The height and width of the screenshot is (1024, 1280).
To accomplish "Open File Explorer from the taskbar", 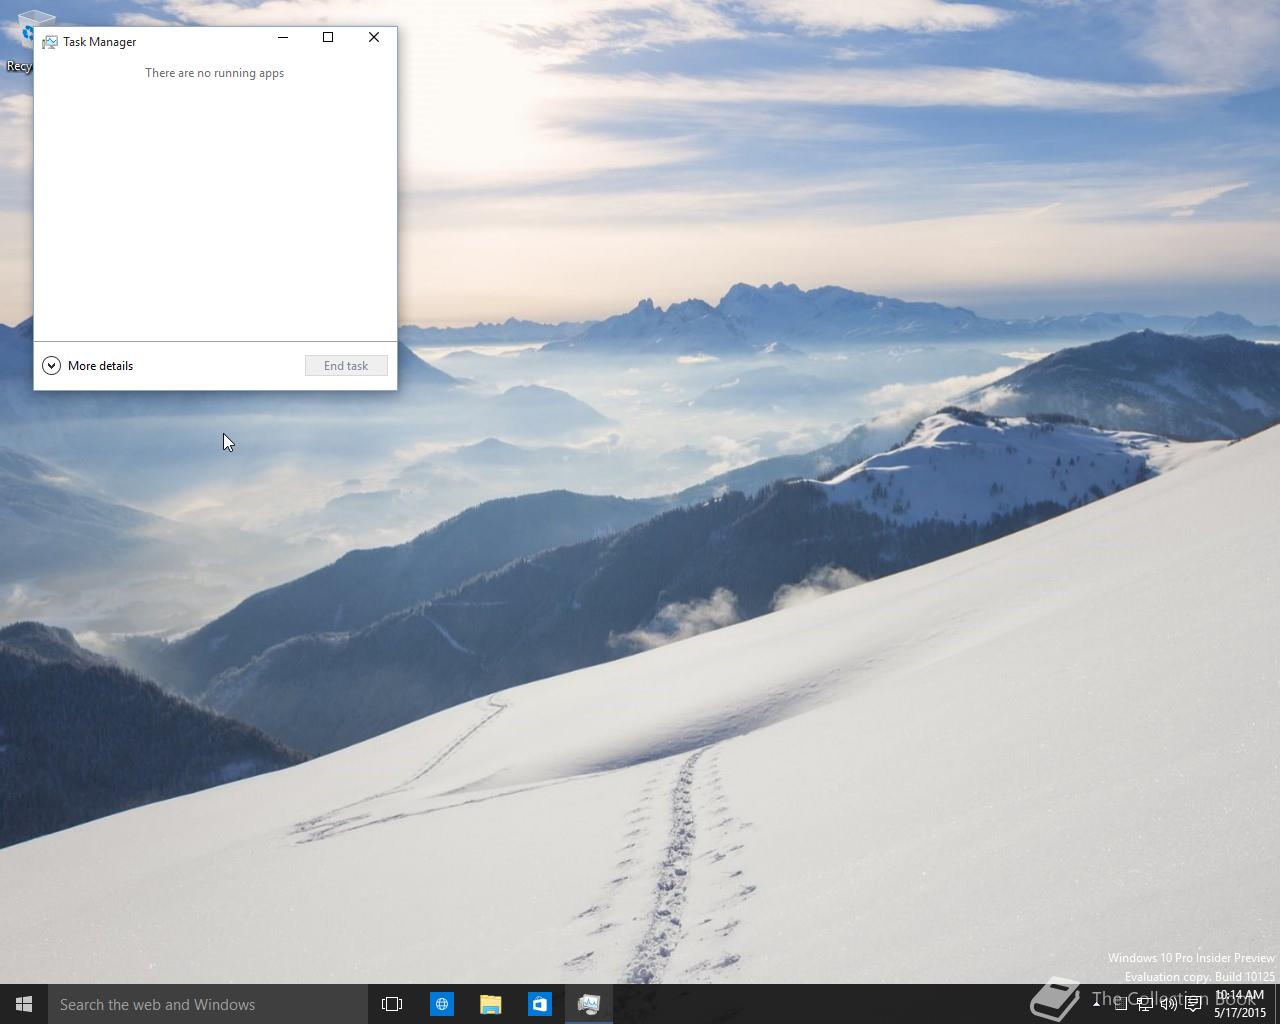I will coord(490,1004).
